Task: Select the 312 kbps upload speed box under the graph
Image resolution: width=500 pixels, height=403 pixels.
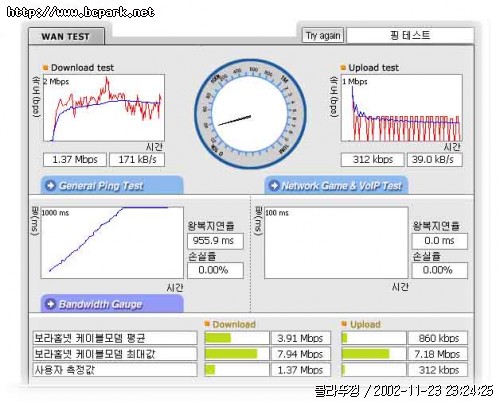Action: [x=372, y=160]
